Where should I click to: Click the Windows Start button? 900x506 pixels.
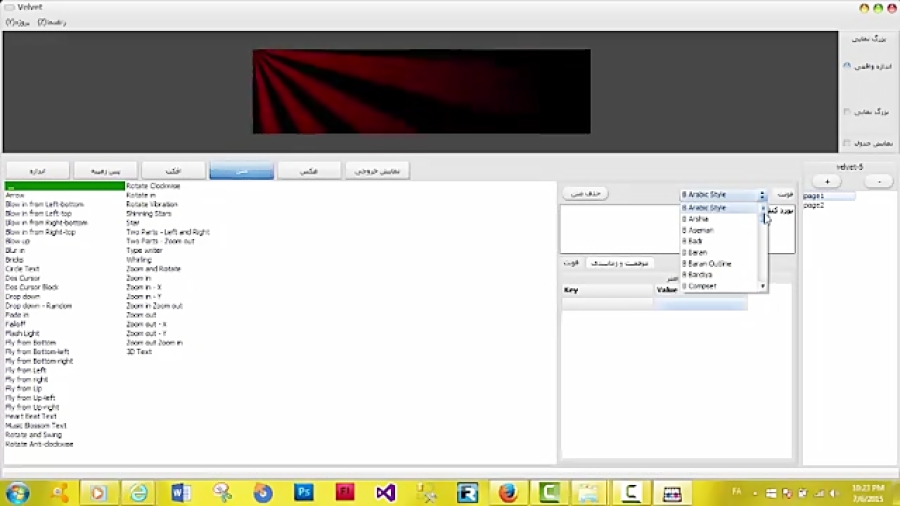tap(17, 492)
